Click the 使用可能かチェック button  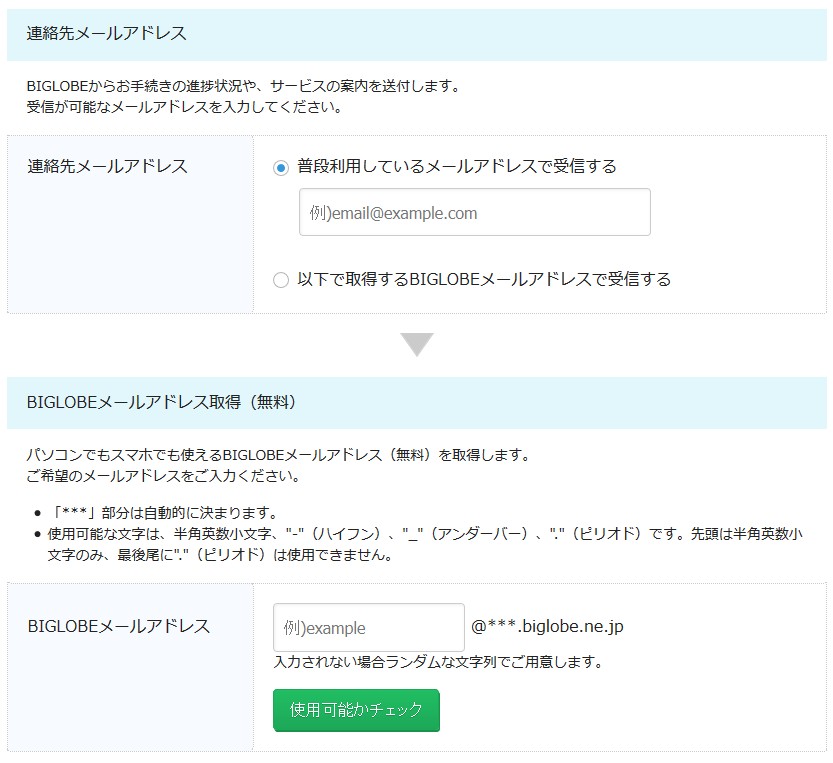pos(356,710)
